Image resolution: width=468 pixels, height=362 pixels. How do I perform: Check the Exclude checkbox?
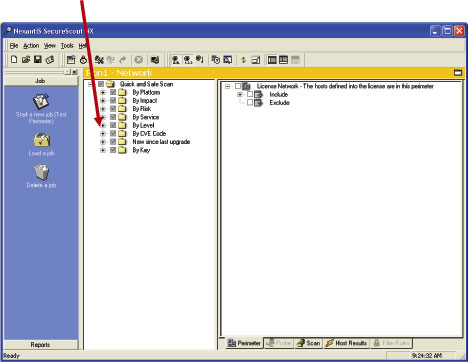click(250, 103)
